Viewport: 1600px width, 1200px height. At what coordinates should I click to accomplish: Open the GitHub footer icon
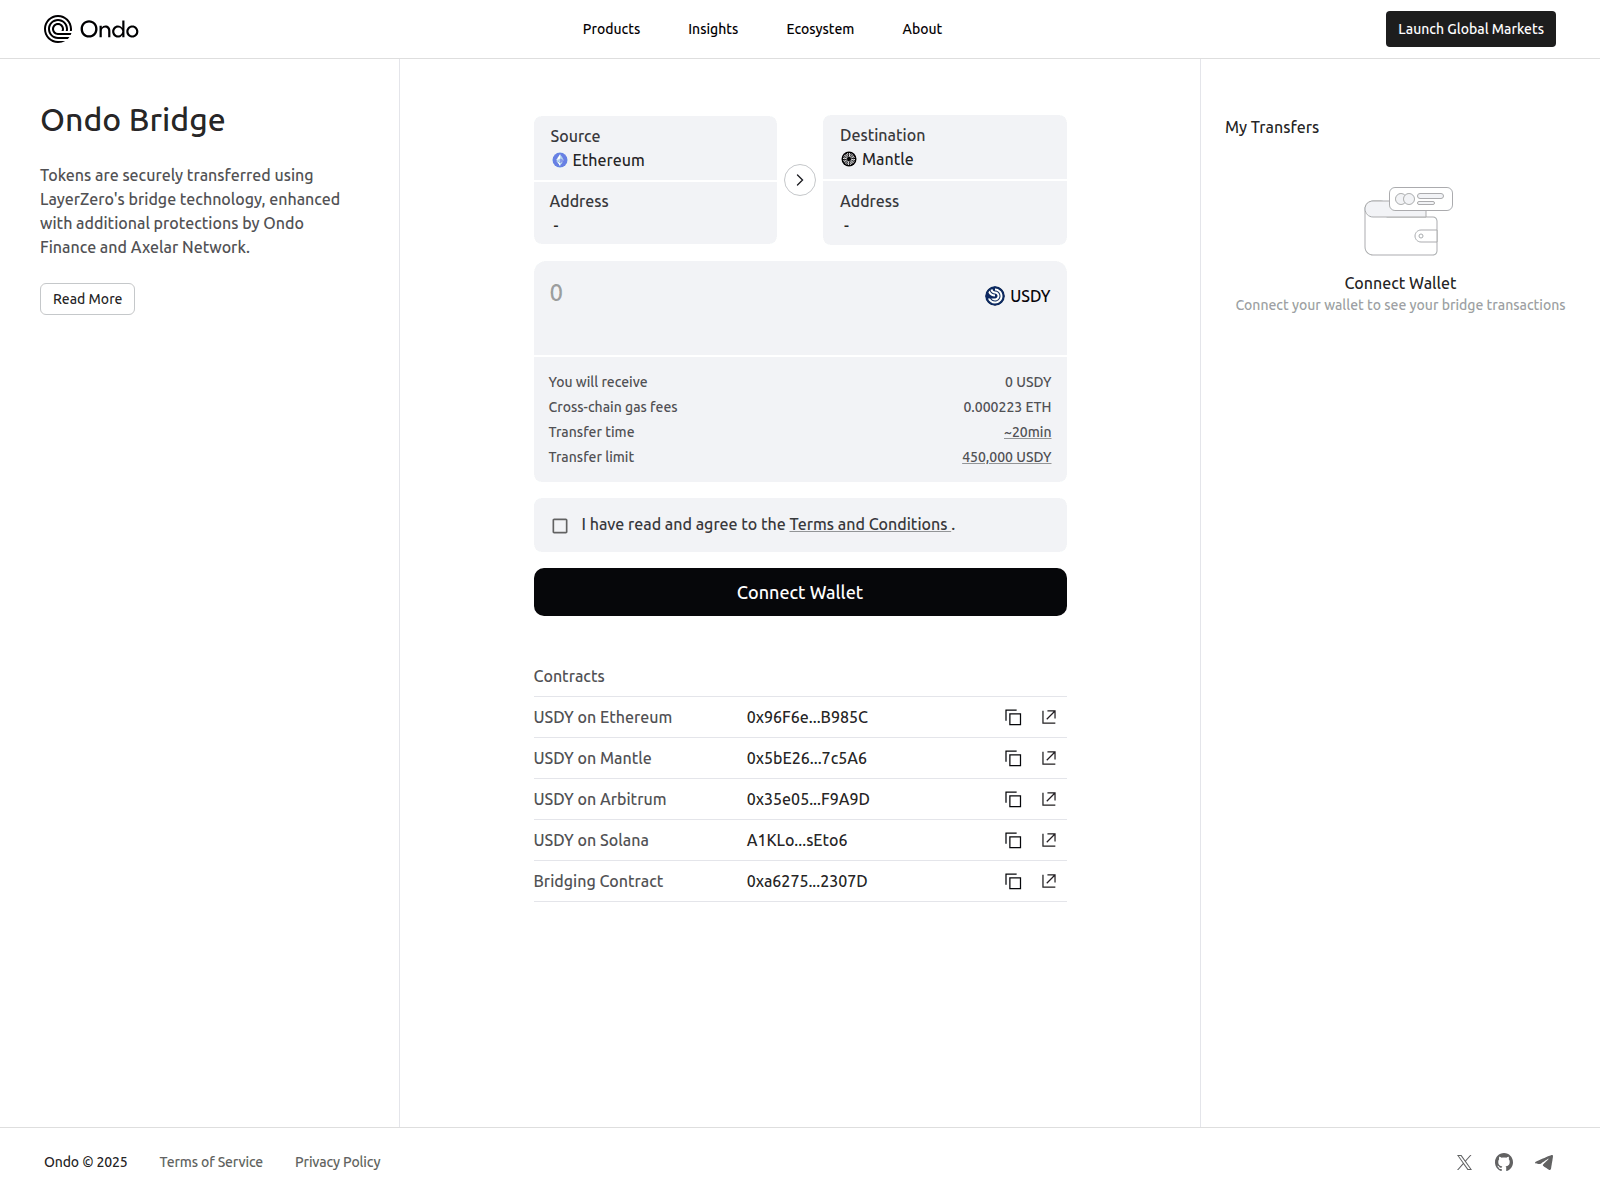(x=1504, y=1162)
